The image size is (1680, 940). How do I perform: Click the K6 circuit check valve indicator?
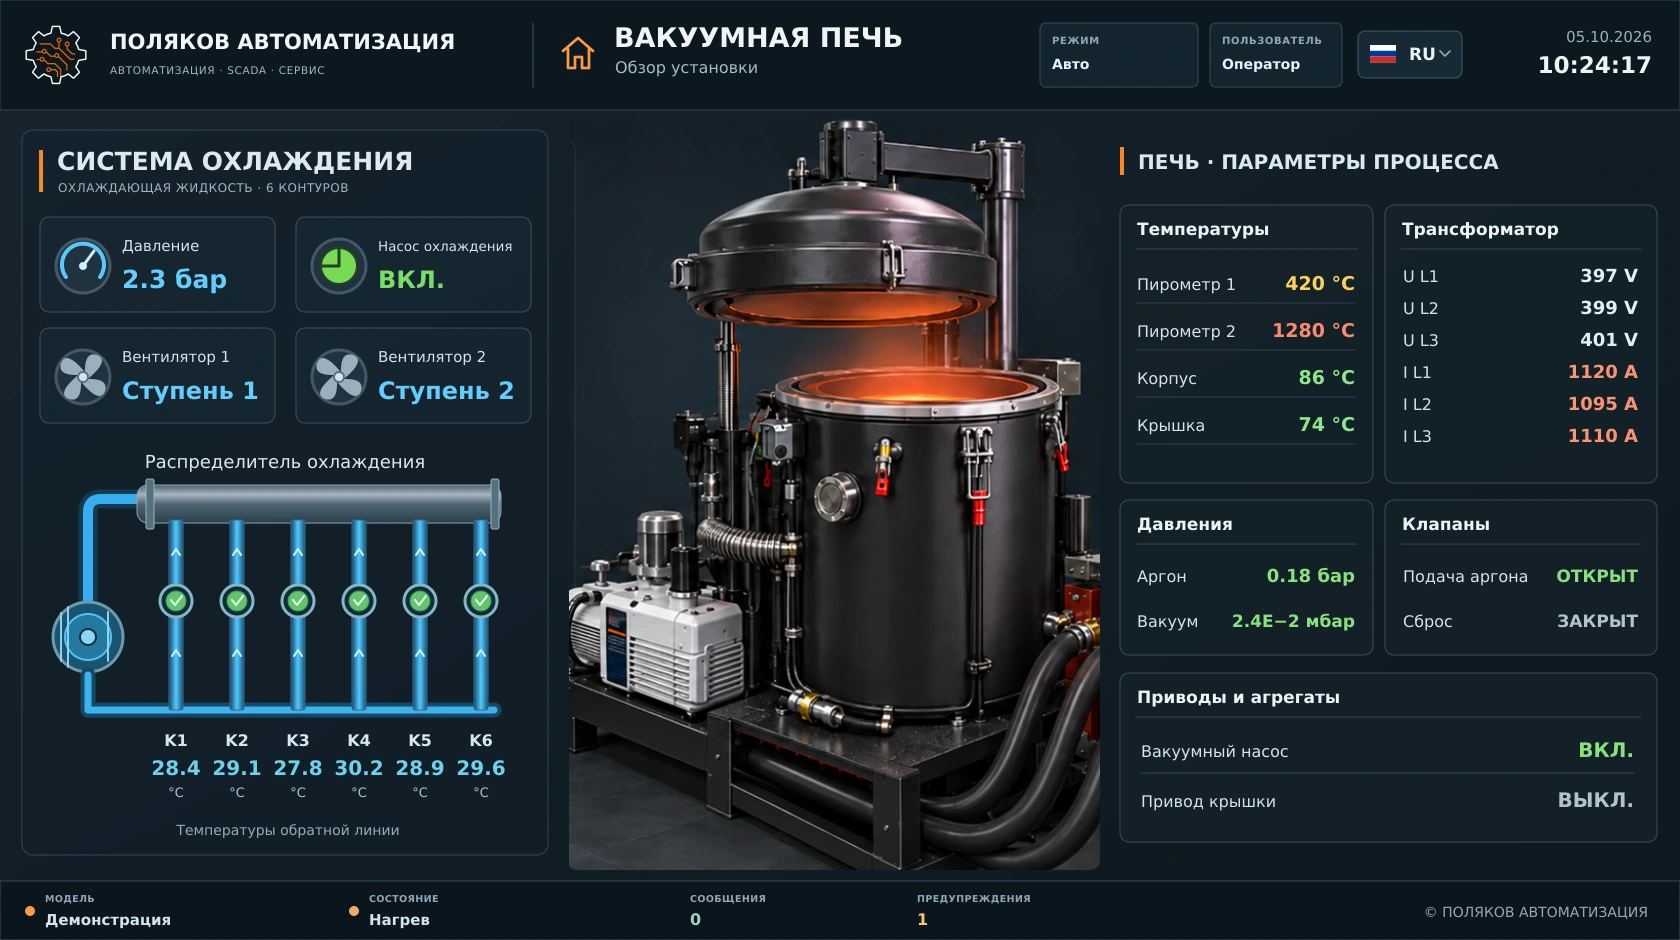click(x=481, y=601)
